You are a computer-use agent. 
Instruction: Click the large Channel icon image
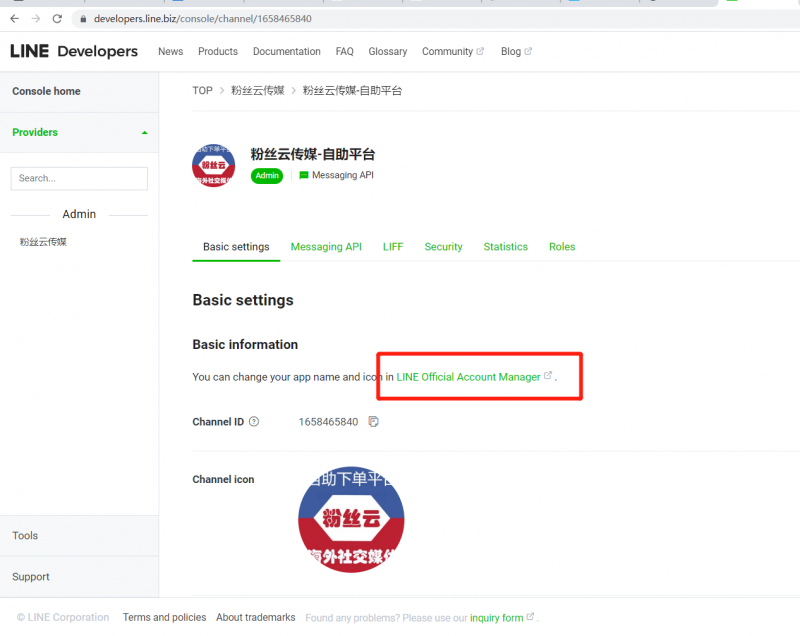(351, 519)
